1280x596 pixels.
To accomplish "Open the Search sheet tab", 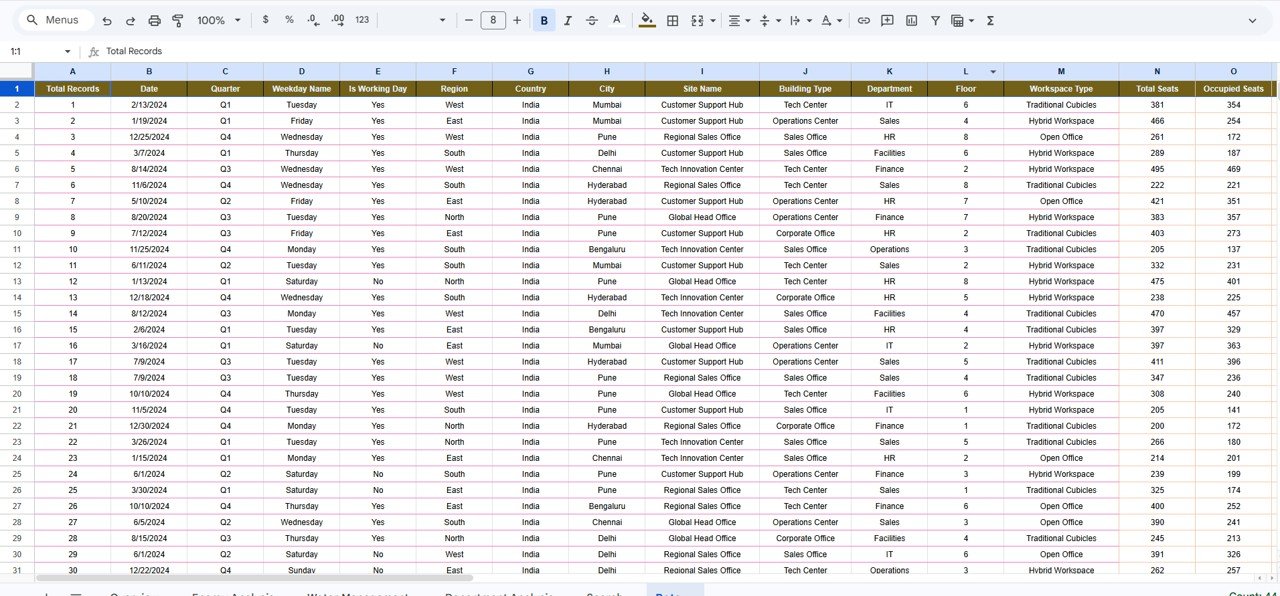I will click(x=604, y=592).
